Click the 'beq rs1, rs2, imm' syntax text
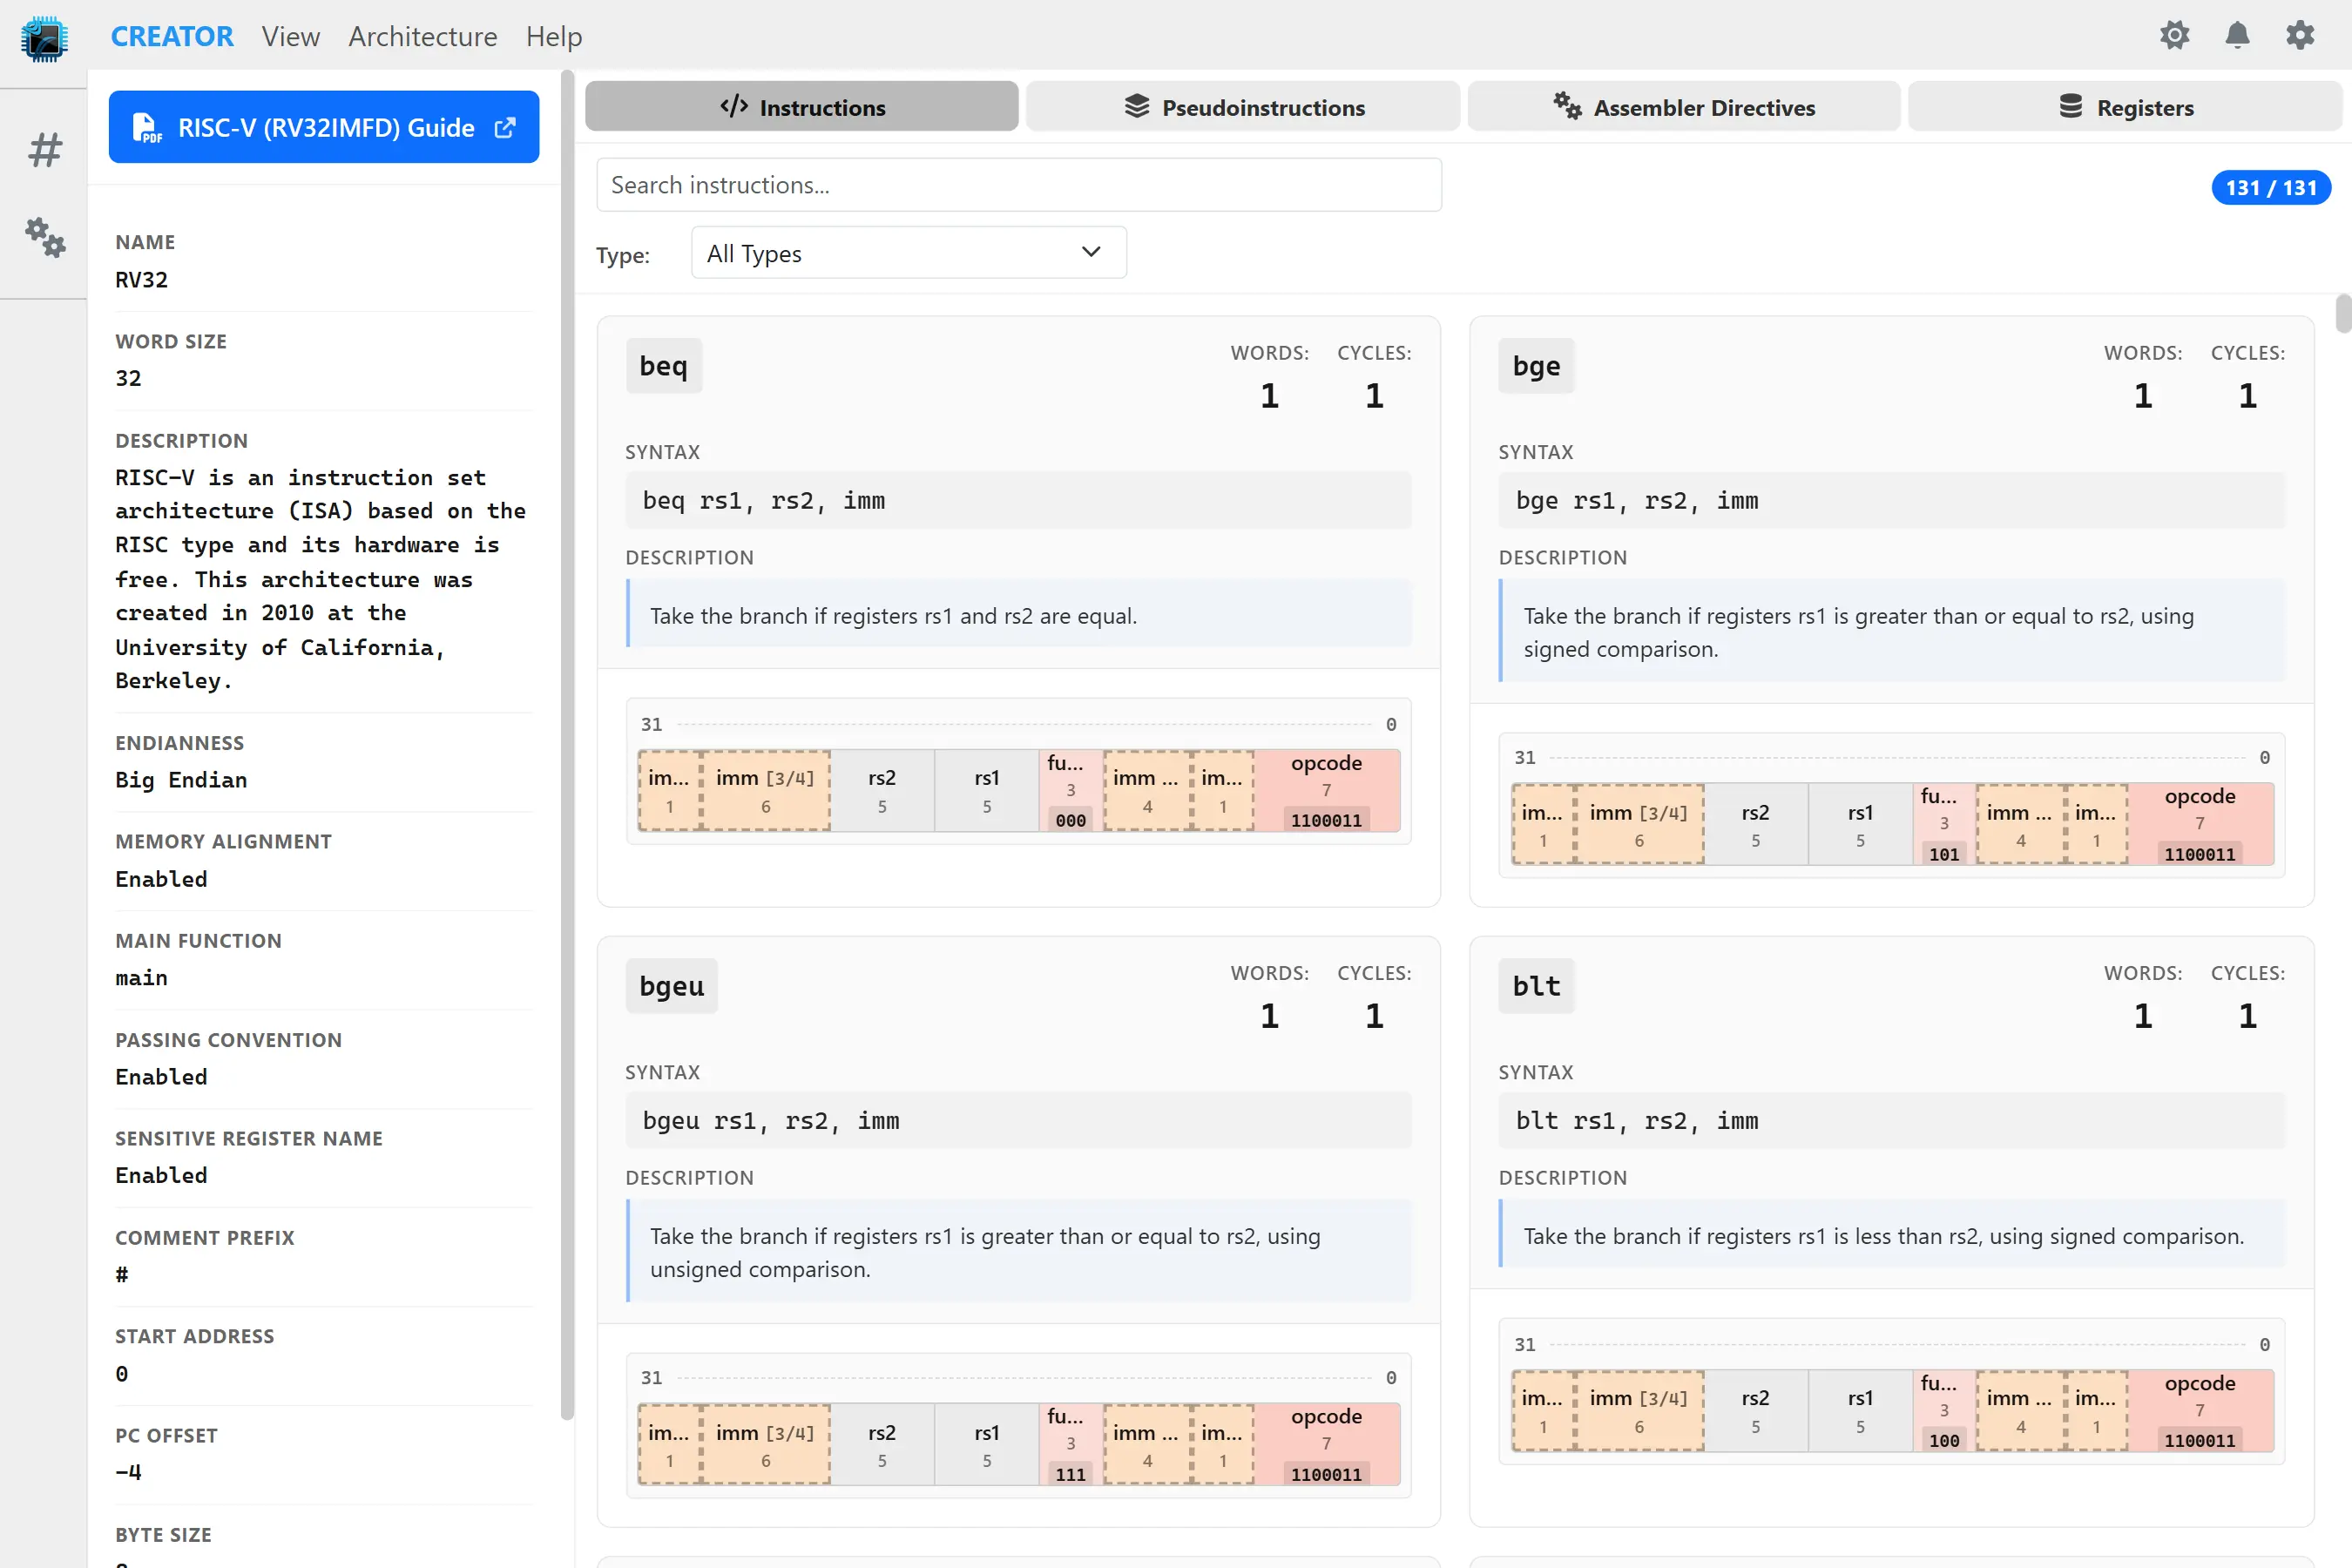 click(x=764, y=500)
